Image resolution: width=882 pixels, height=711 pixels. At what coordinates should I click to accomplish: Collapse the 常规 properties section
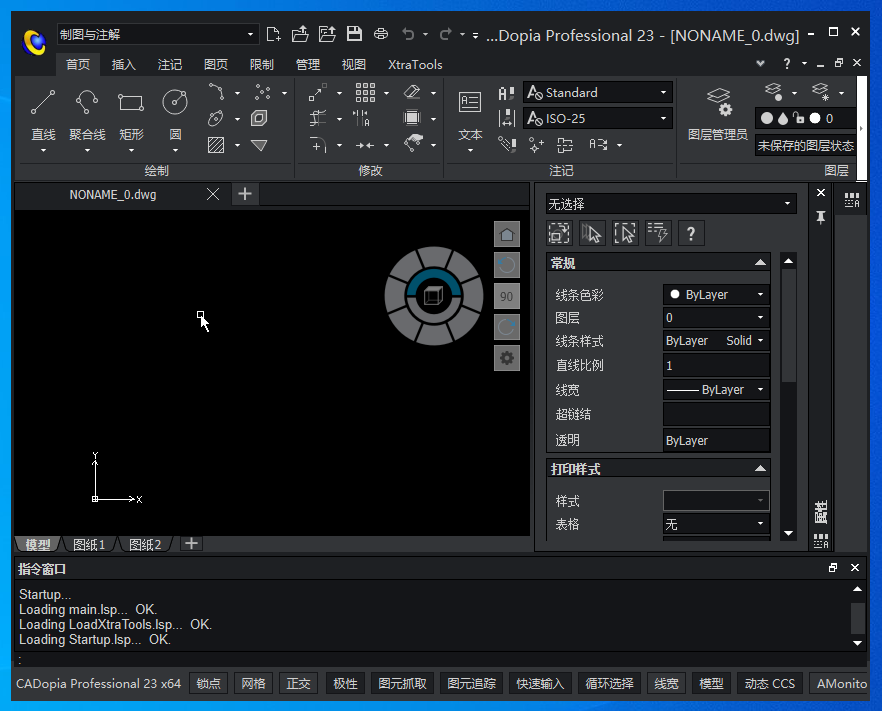[760, 263]
